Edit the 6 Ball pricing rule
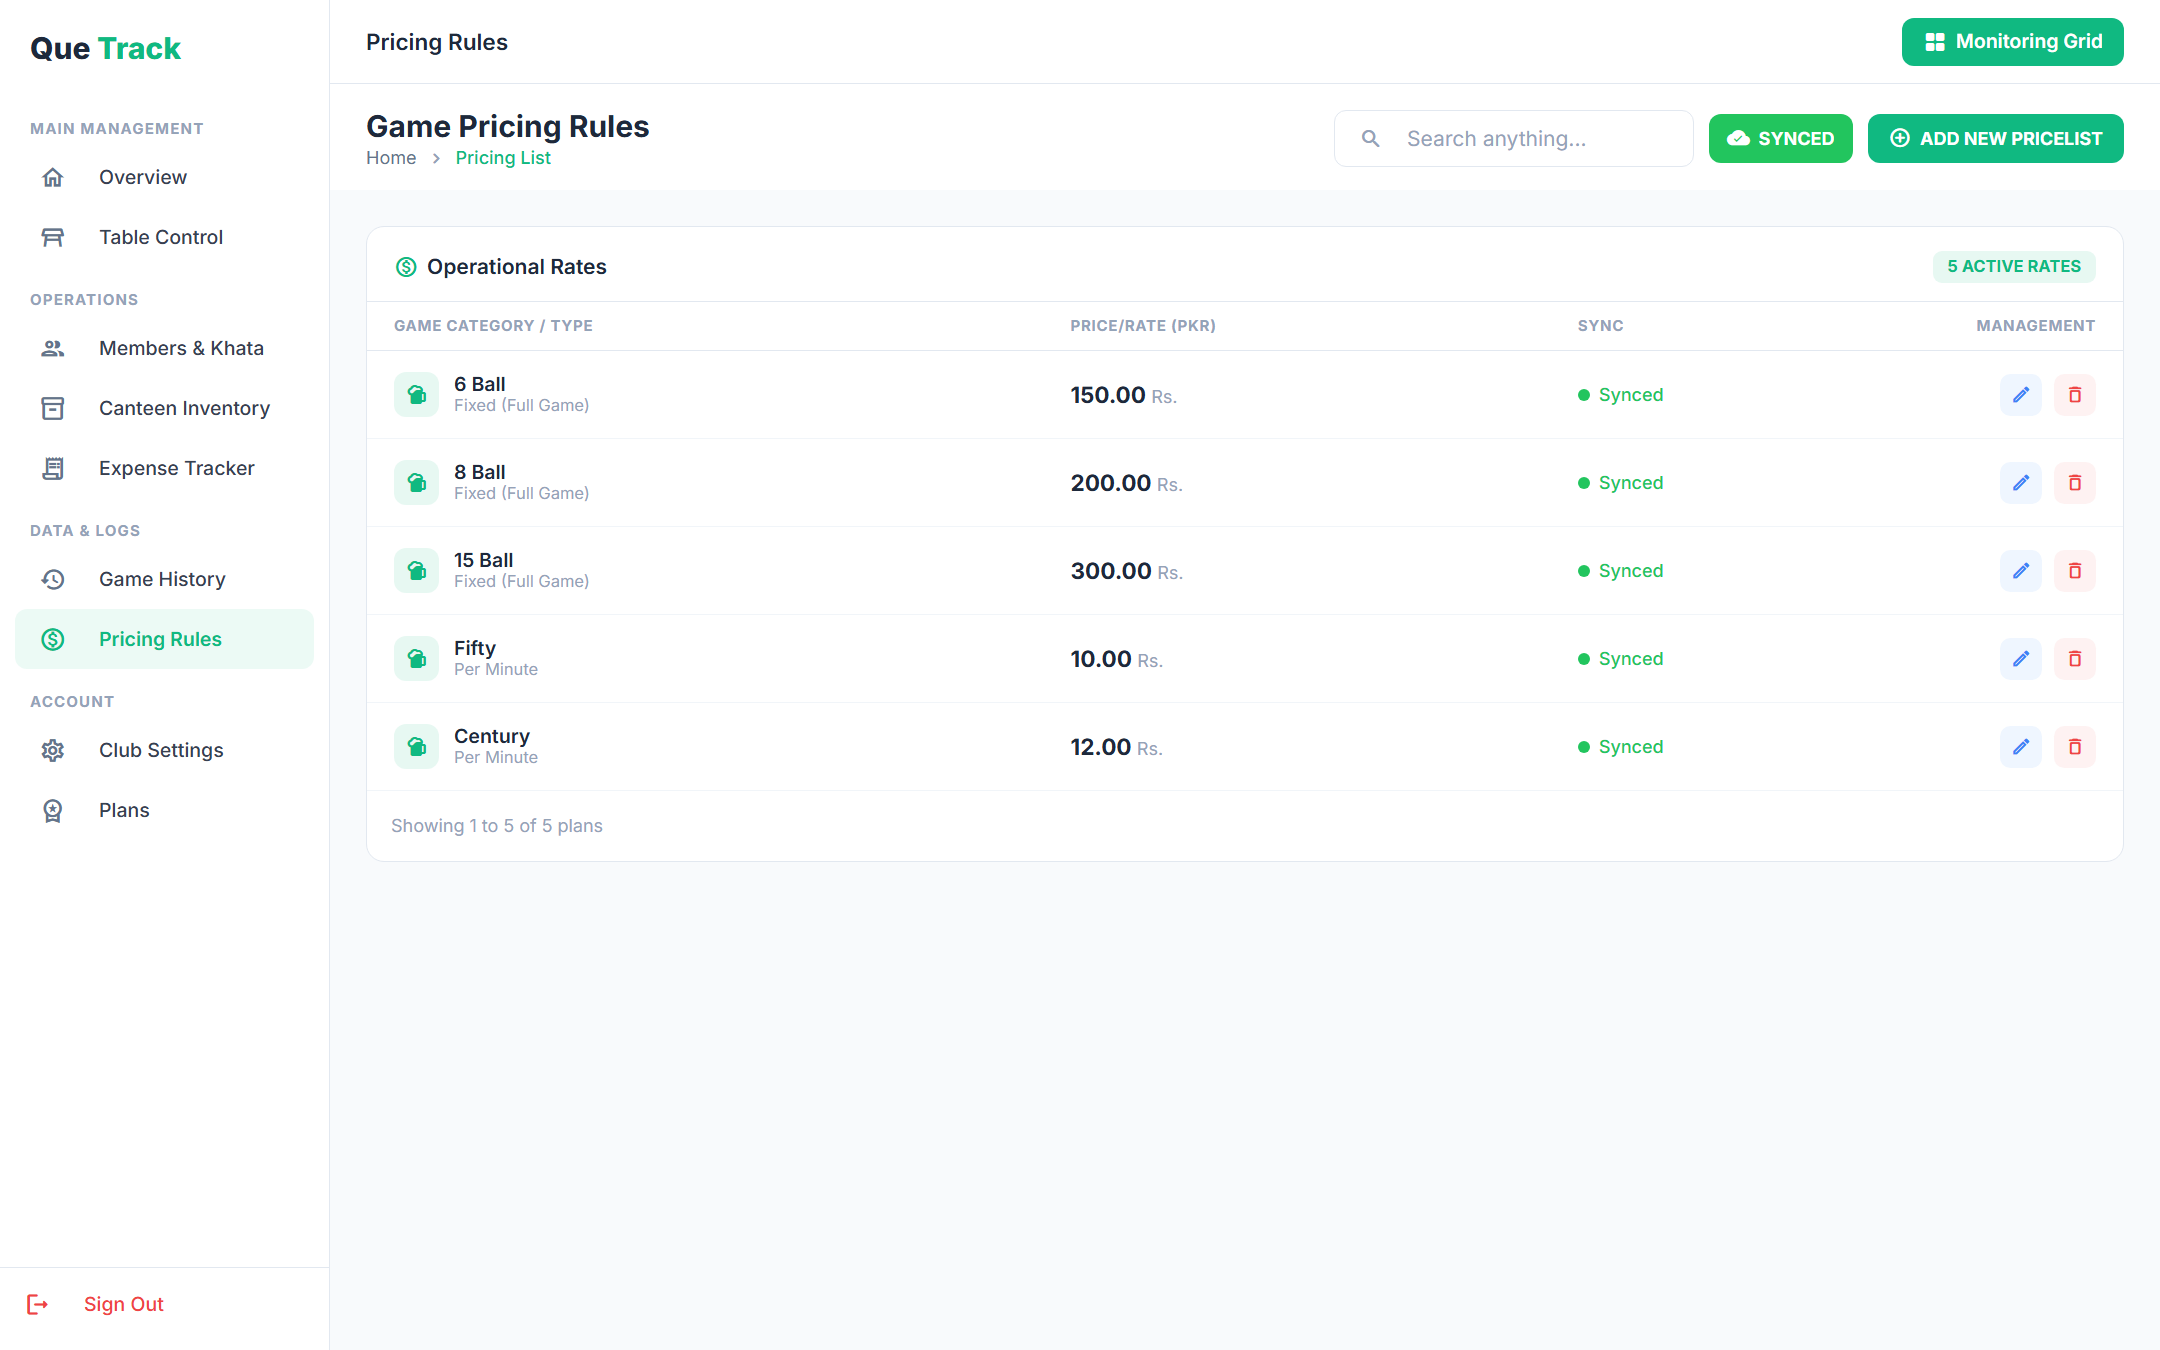Screen dimensions: 2160x1350 (2020, 395)
